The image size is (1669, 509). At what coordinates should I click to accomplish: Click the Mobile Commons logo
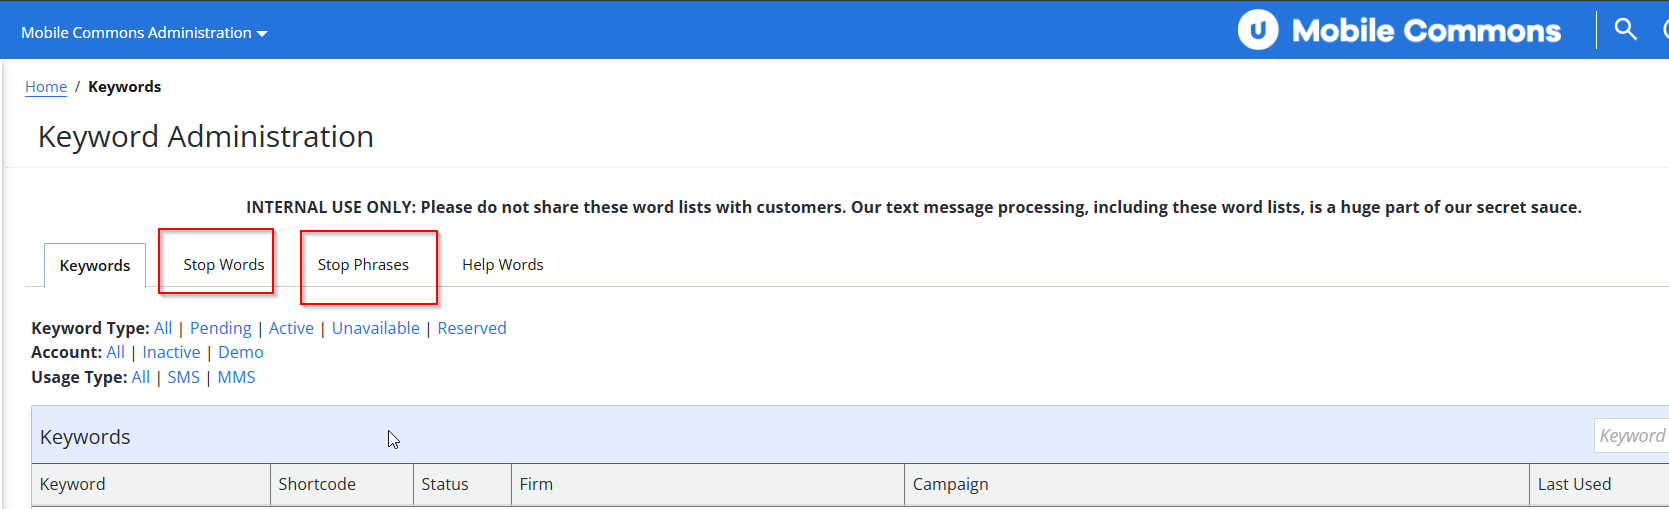(x=1399, y=30)
